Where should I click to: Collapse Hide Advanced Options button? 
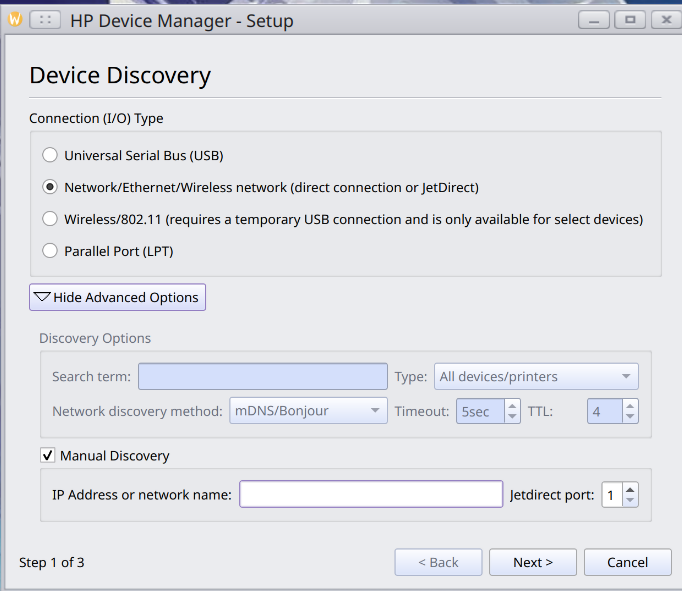117,297
